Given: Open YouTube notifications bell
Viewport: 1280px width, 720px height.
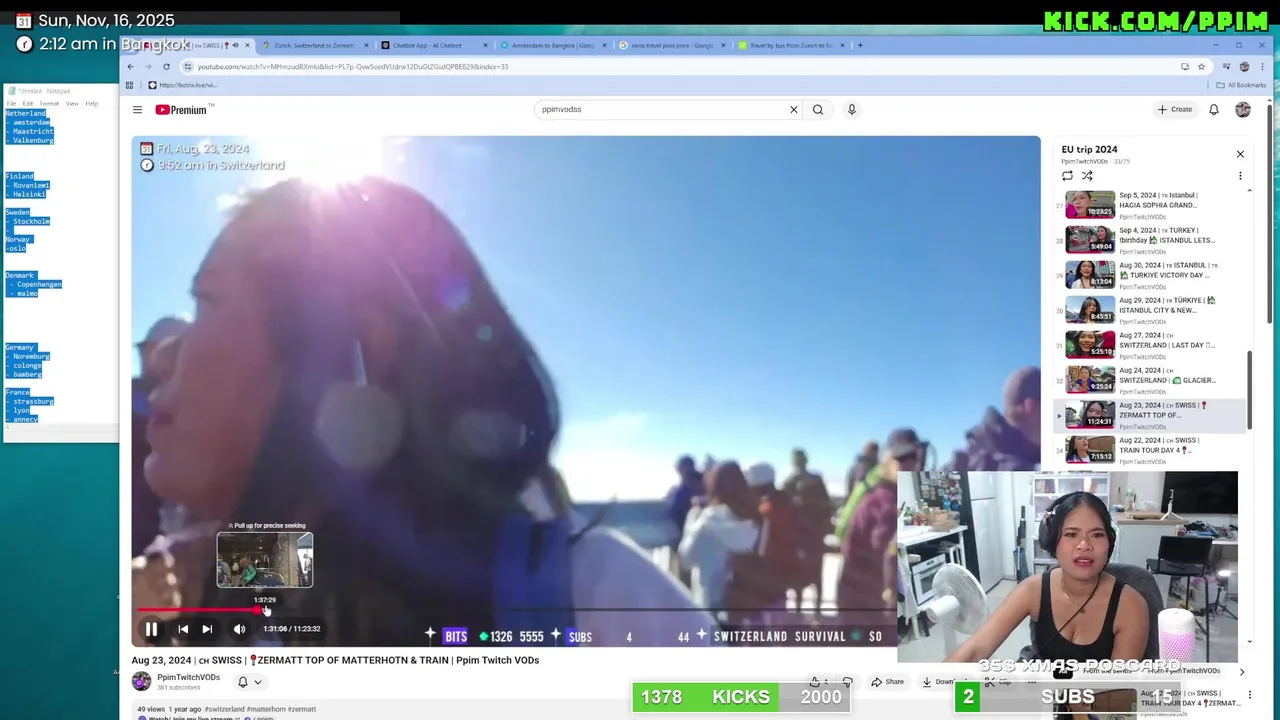Looking at the screenshot, I should (x=1214, y=110).
